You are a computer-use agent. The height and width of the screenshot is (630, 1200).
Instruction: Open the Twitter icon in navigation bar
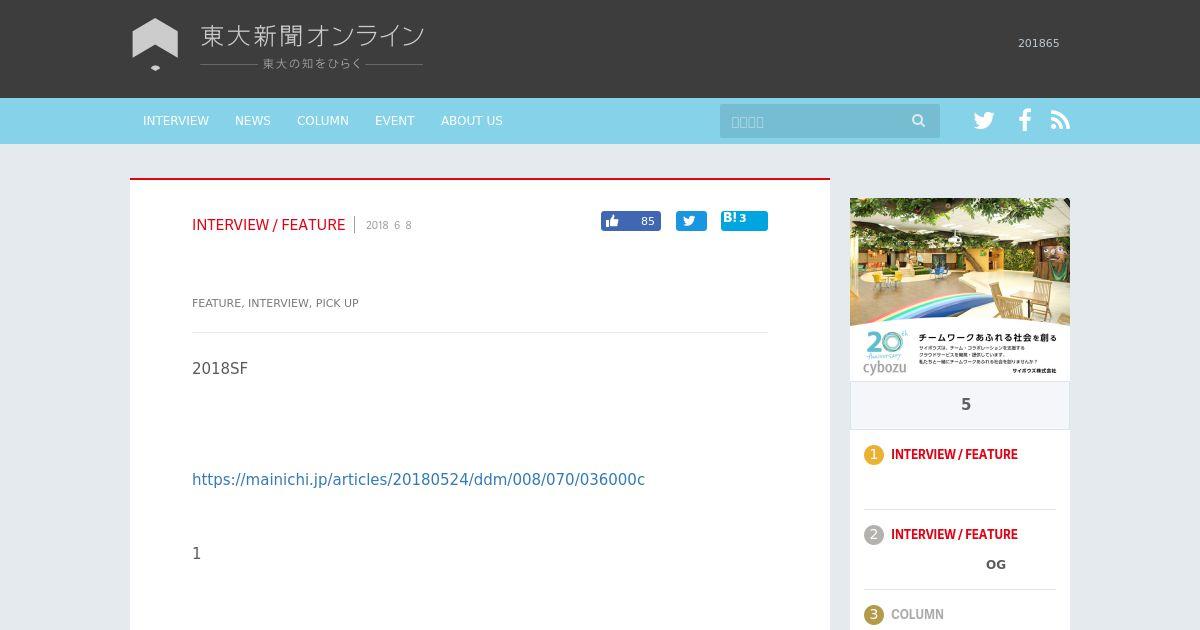pyautogui.click(x=984, y=121)
